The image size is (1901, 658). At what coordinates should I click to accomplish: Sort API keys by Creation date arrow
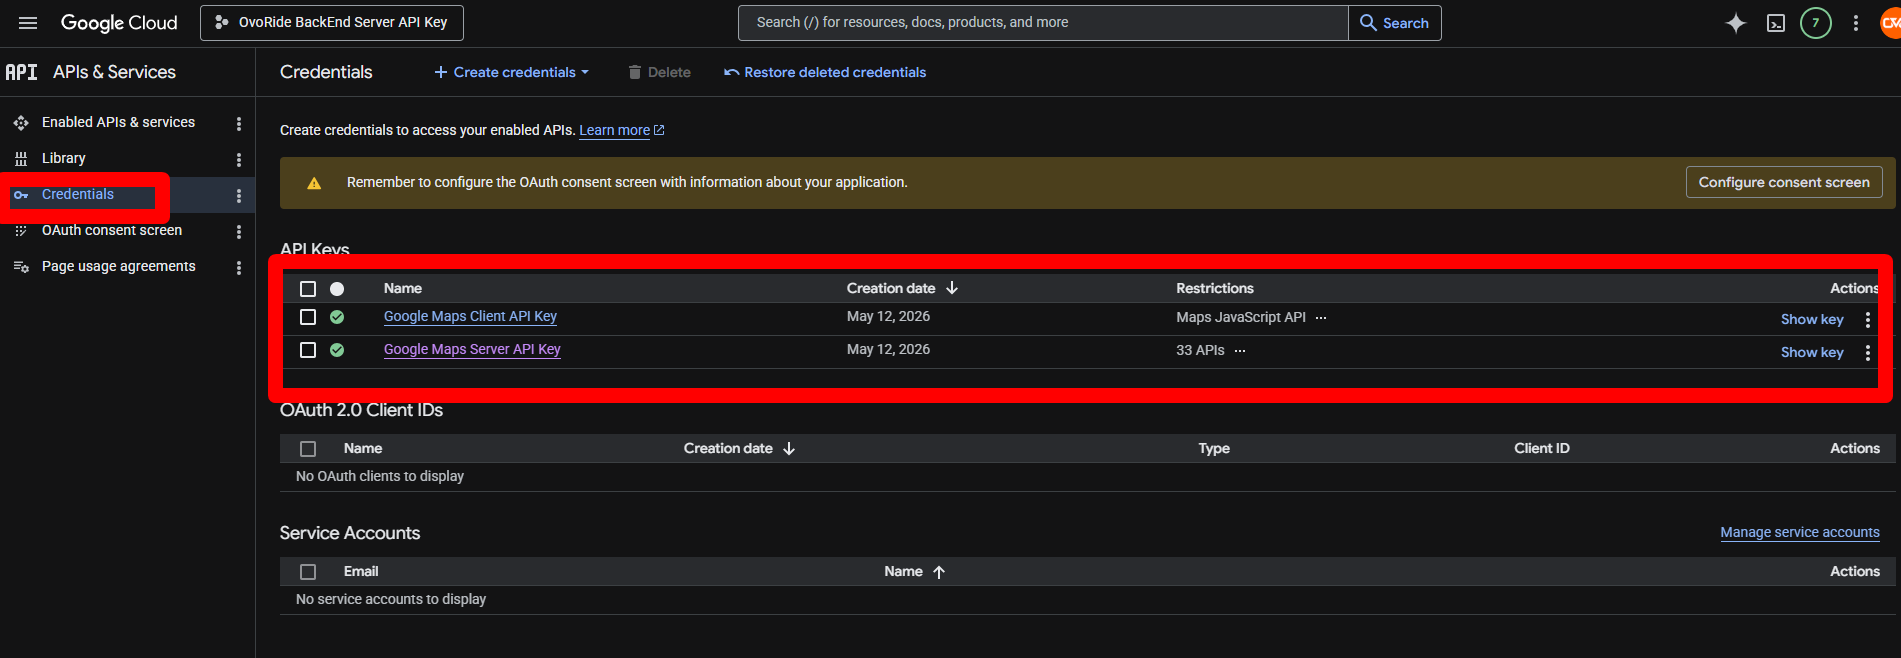952,288
